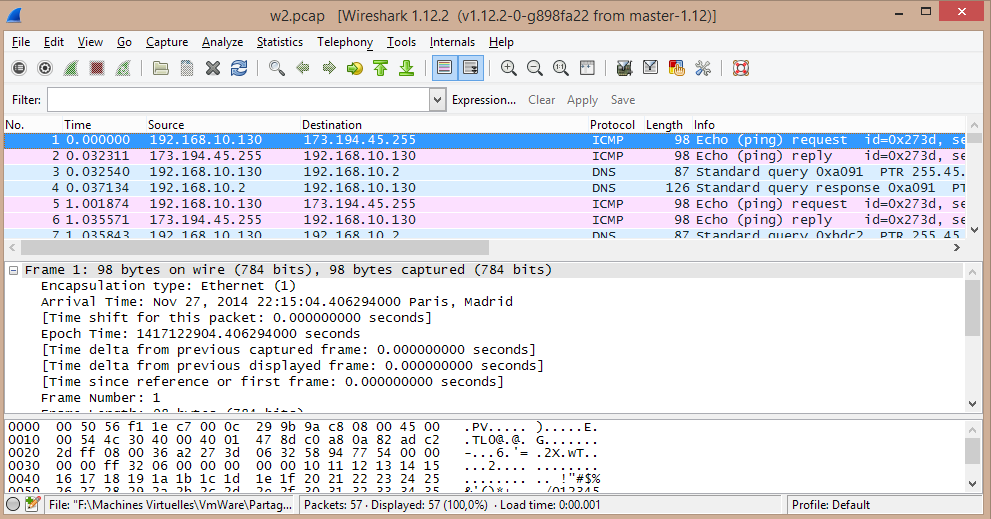Open Edit Coloring Rules icon
The height and width of the screenshot is (519, 991).
[676, 68]
